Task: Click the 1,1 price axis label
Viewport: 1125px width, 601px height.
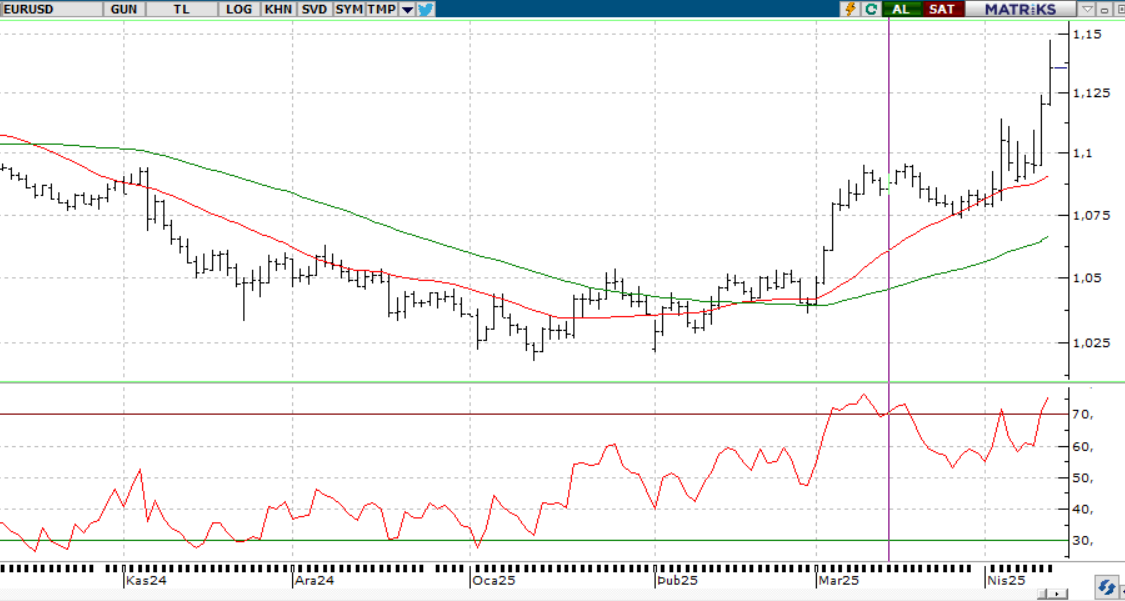Action: coord(1083,153)
